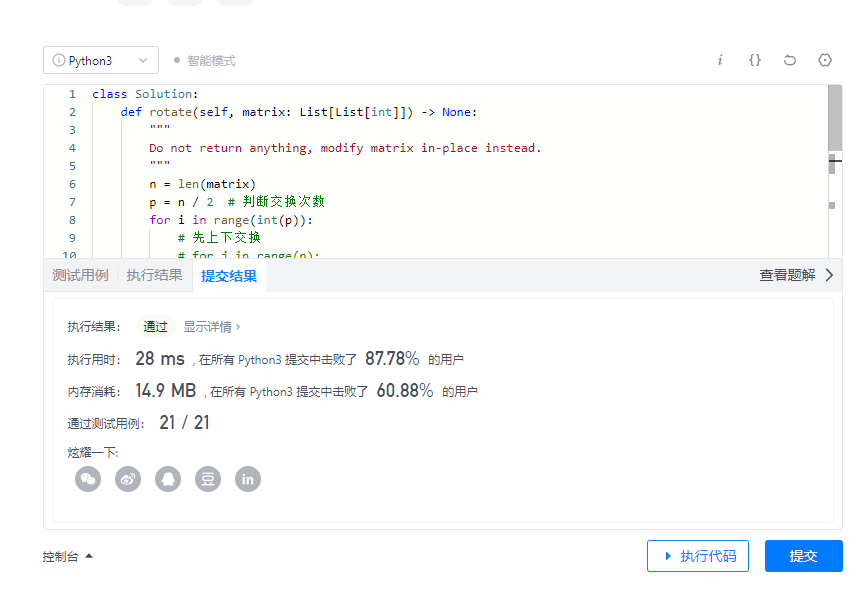Viewport: 868px width, 592px height.
Task: Open the editor info icon
Action: pos(720,60)
